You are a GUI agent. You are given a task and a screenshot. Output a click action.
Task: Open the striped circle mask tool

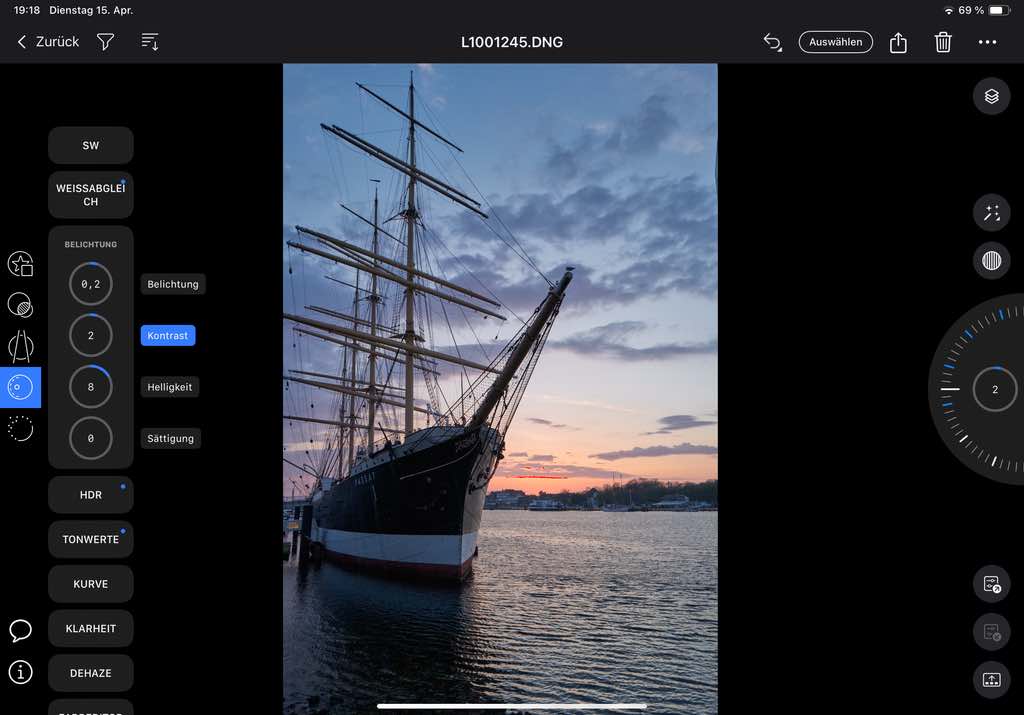[991, 260]
